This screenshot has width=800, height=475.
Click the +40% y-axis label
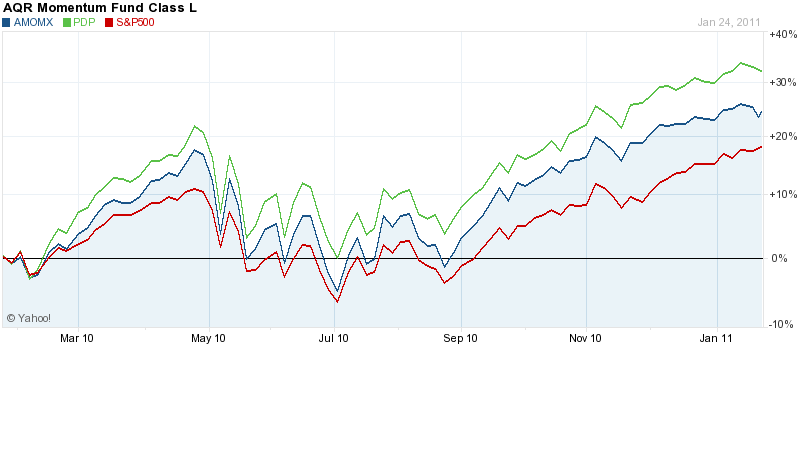point(780,34)
